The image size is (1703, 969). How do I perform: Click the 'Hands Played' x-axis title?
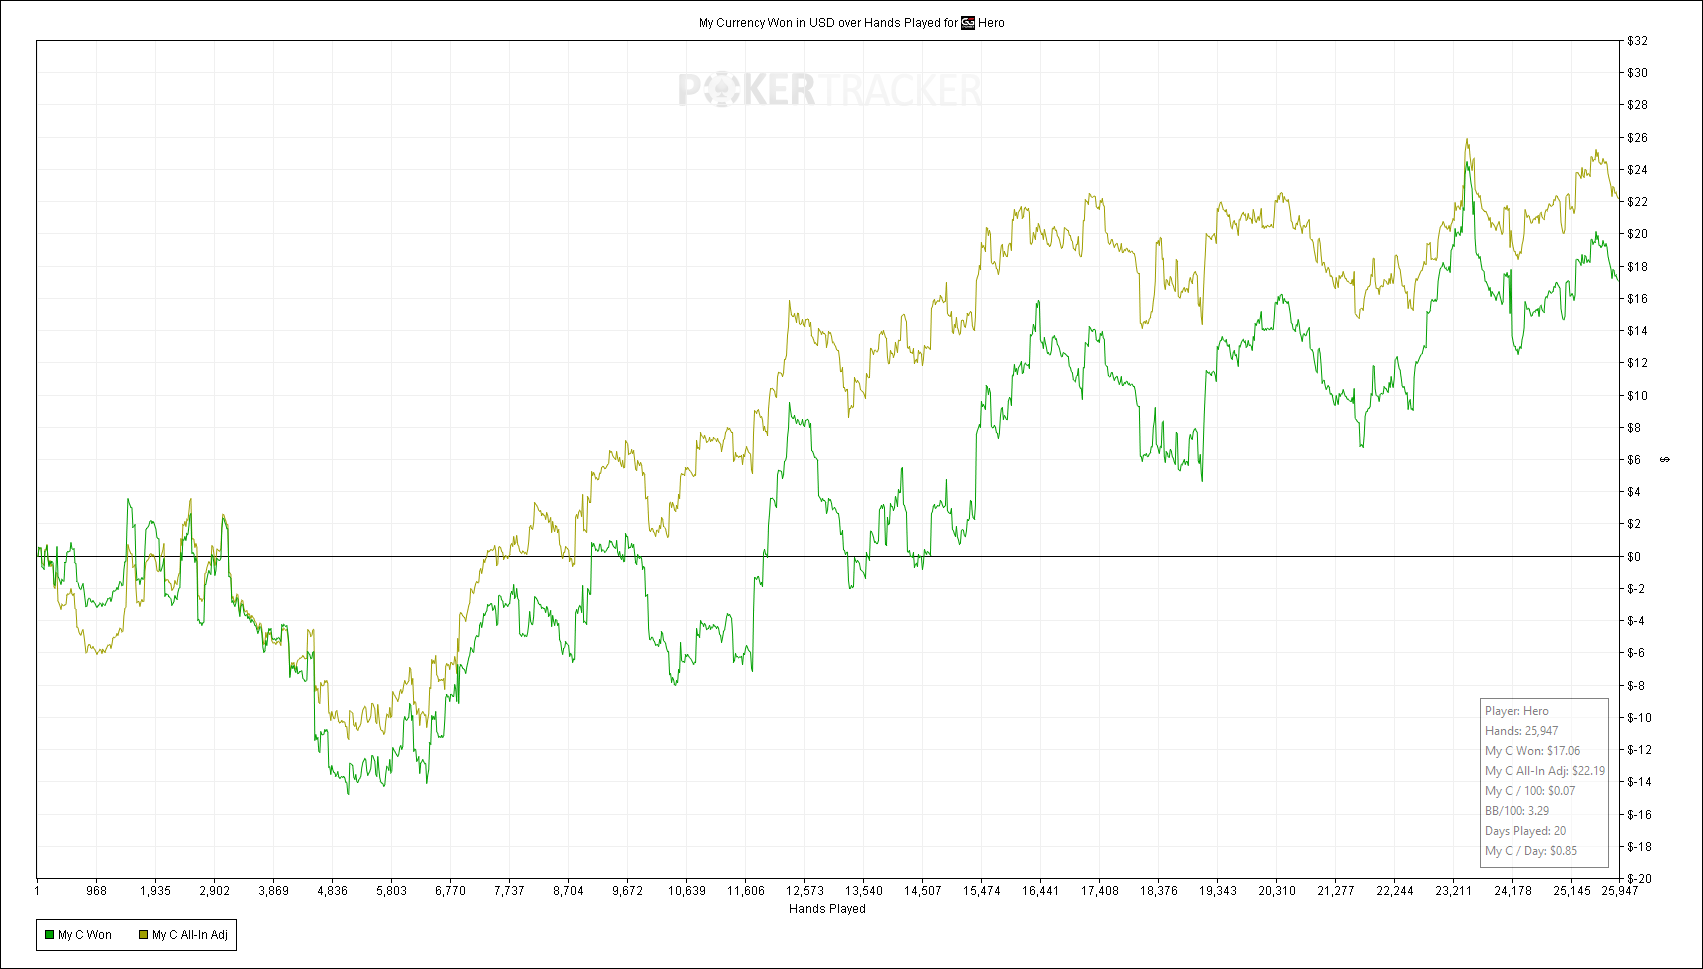[827, 909]
